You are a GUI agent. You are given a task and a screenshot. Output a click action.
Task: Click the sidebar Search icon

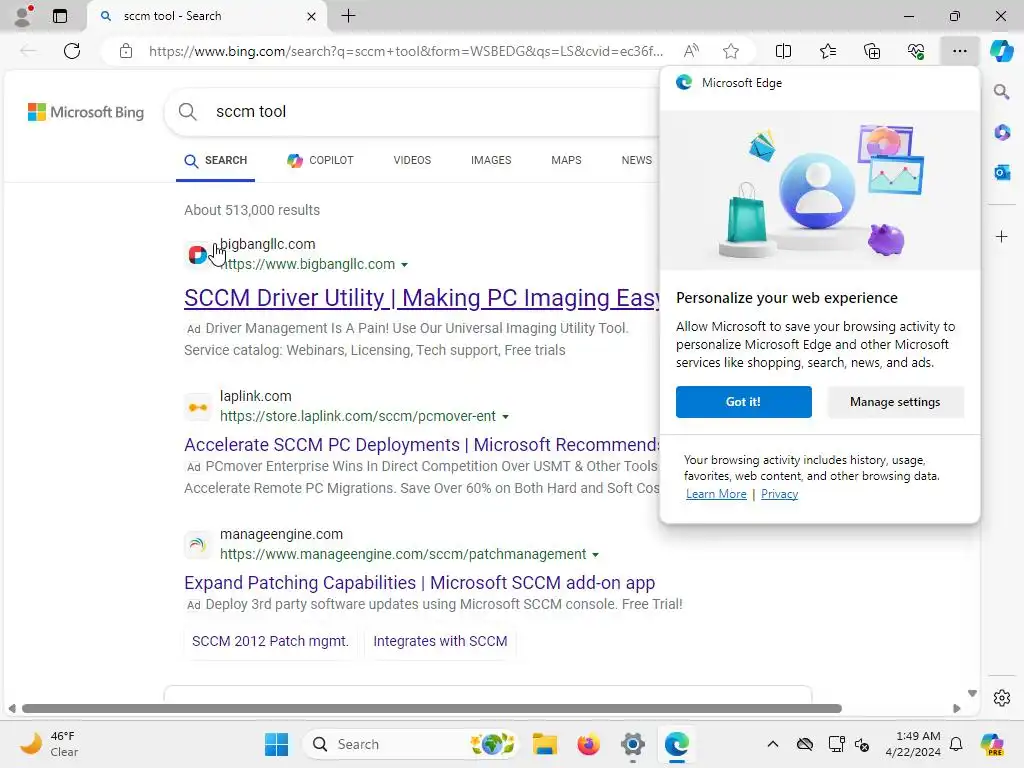coord(1001,91)
